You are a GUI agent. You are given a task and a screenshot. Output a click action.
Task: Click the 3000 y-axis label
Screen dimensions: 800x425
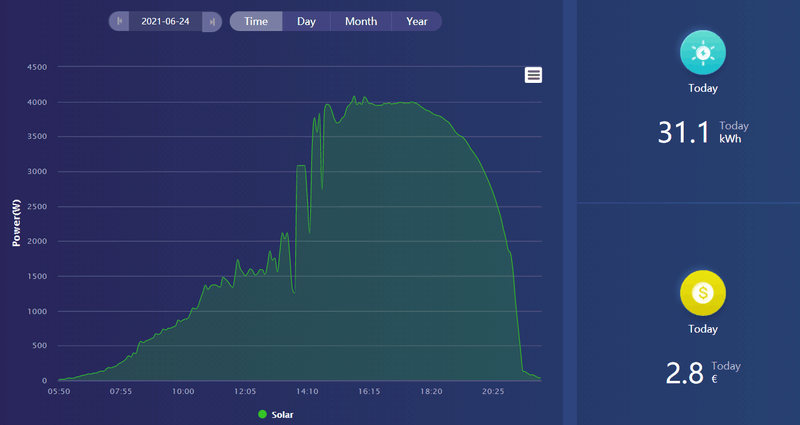37,171
